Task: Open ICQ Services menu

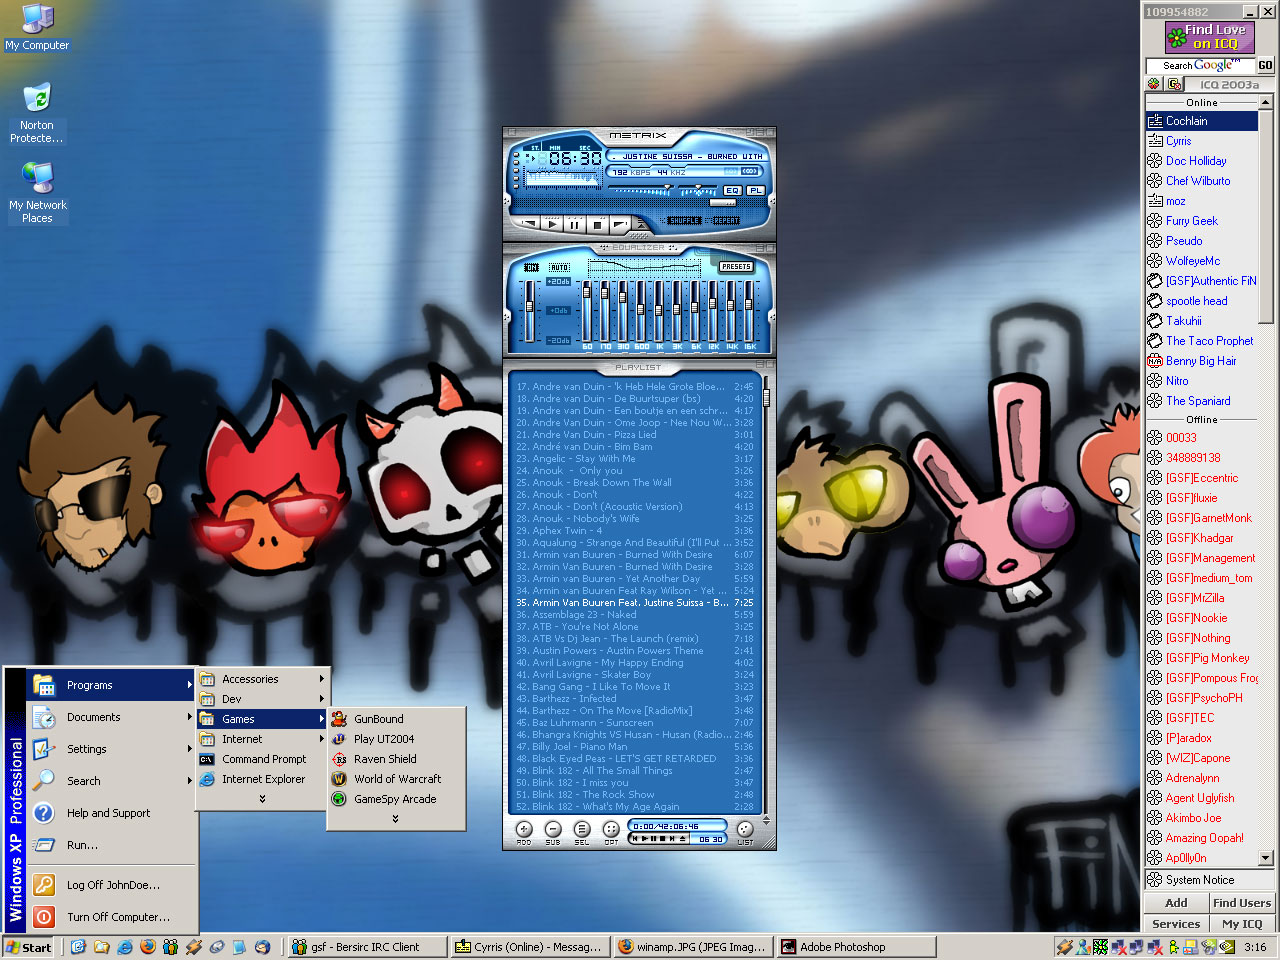Action: [1176, 924]
